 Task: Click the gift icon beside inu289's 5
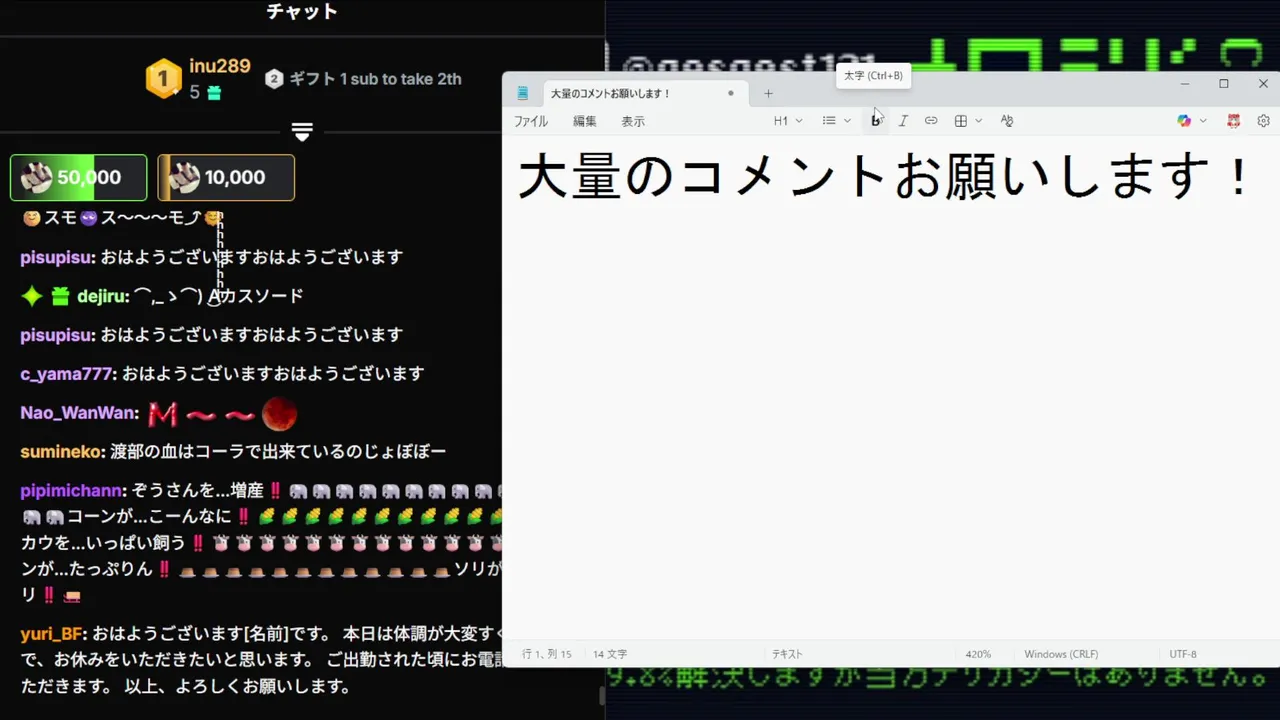[214, 93]
